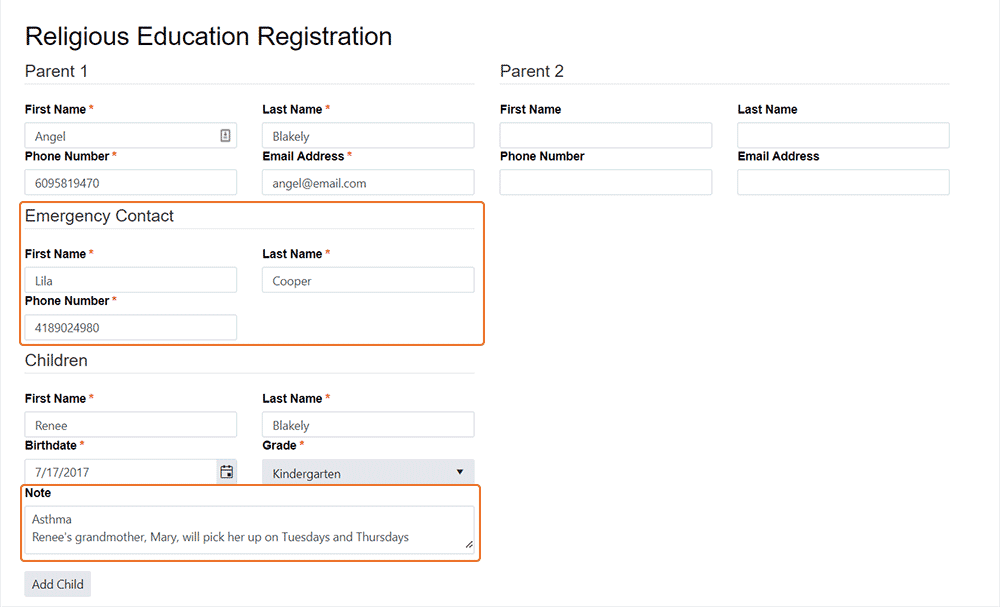
Task: Click Emergency Contact First Name field Lila
Action: 131,281
